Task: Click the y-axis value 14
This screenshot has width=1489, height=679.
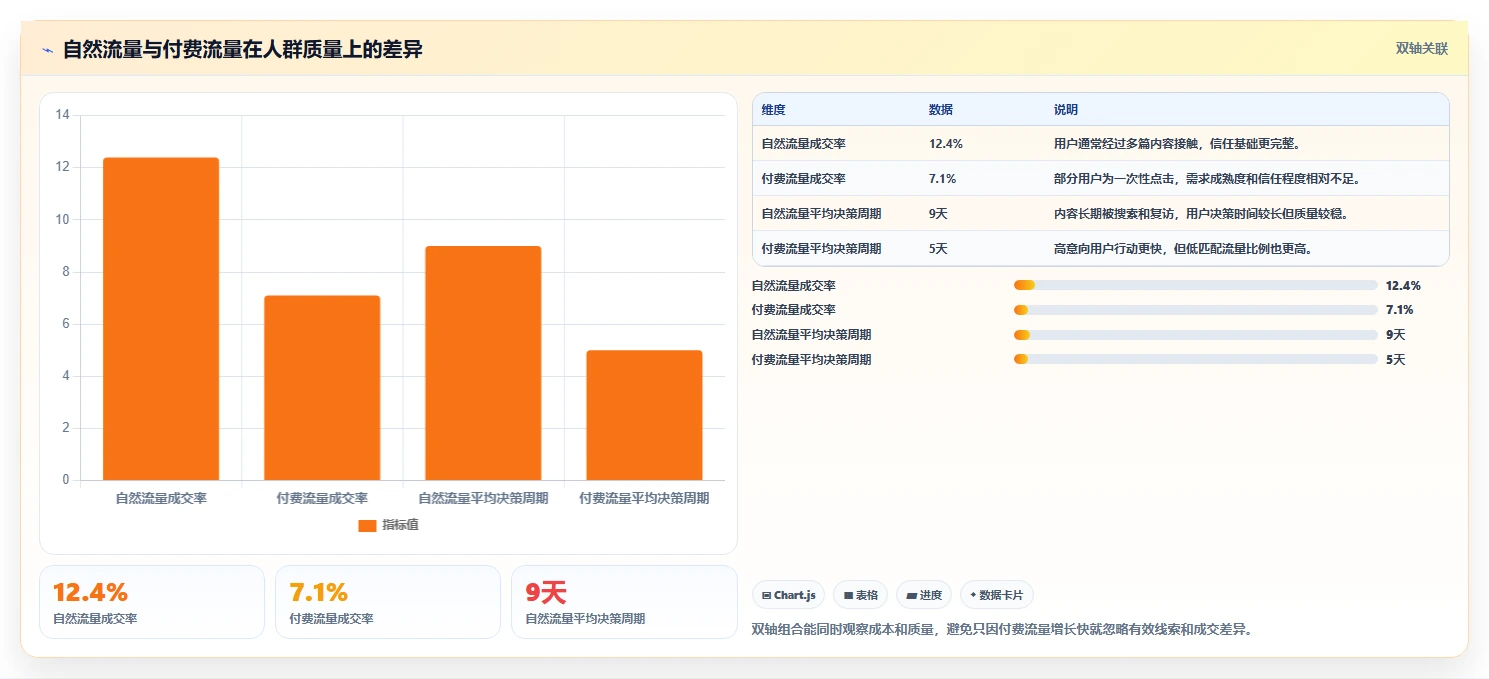Action: click(62, 115)
